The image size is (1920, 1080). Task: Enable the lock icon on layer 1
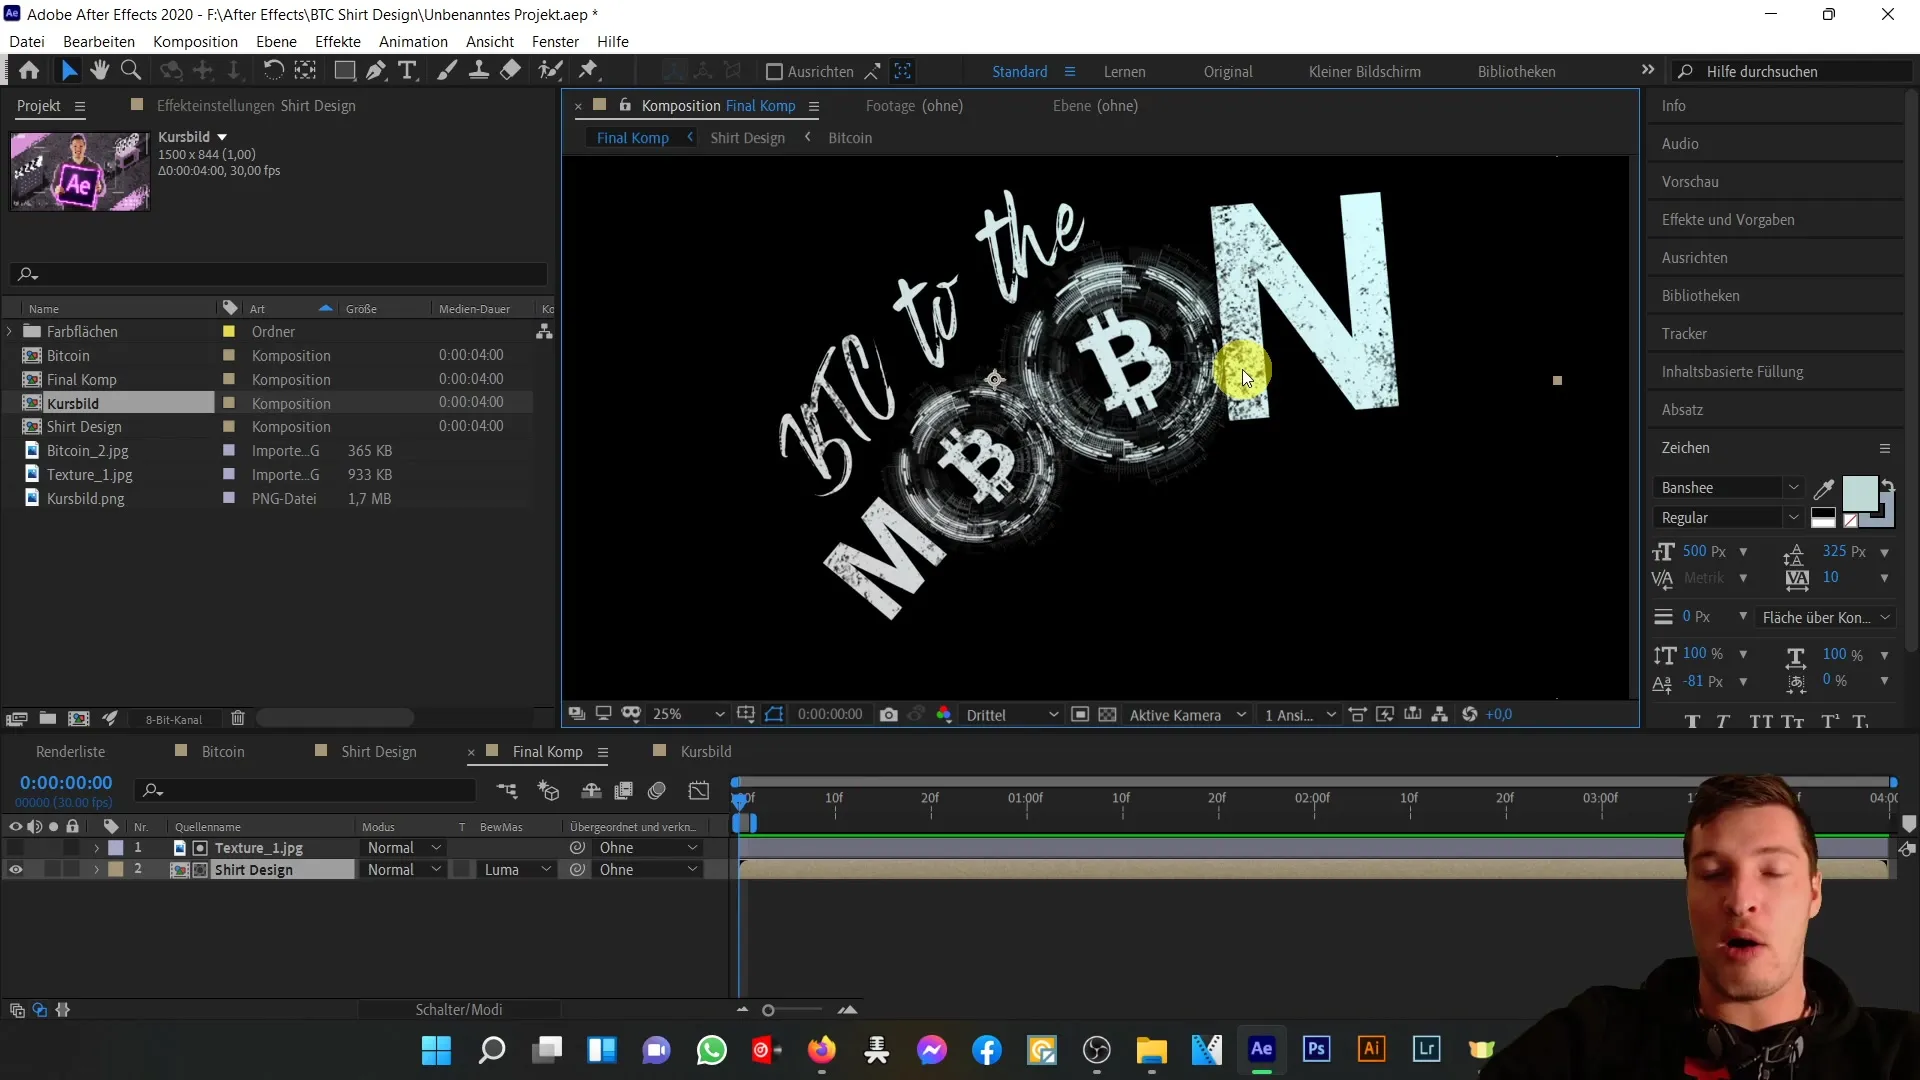73,848
